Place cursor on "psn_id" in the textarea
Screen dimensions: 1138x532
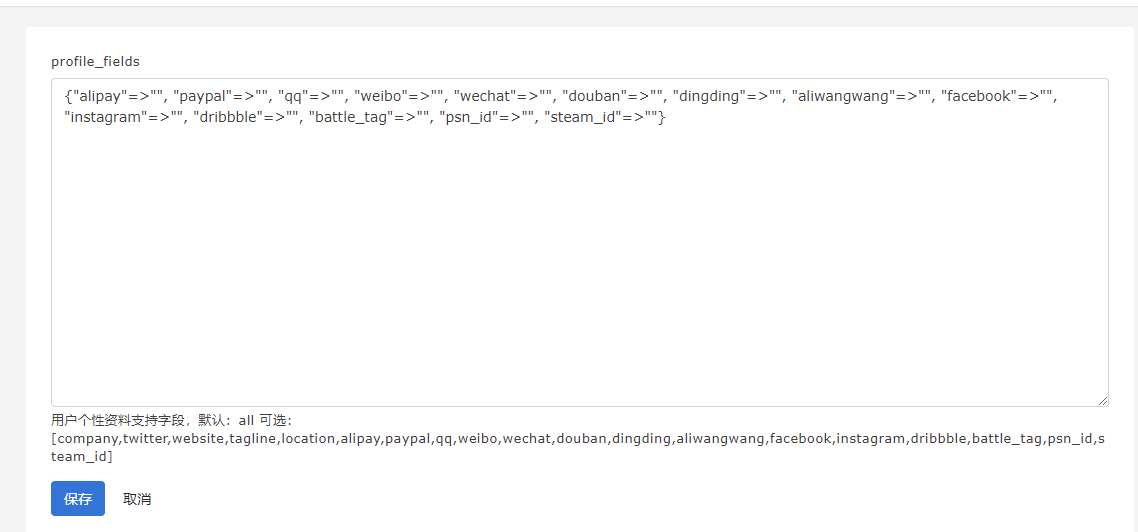click(469, 118)
